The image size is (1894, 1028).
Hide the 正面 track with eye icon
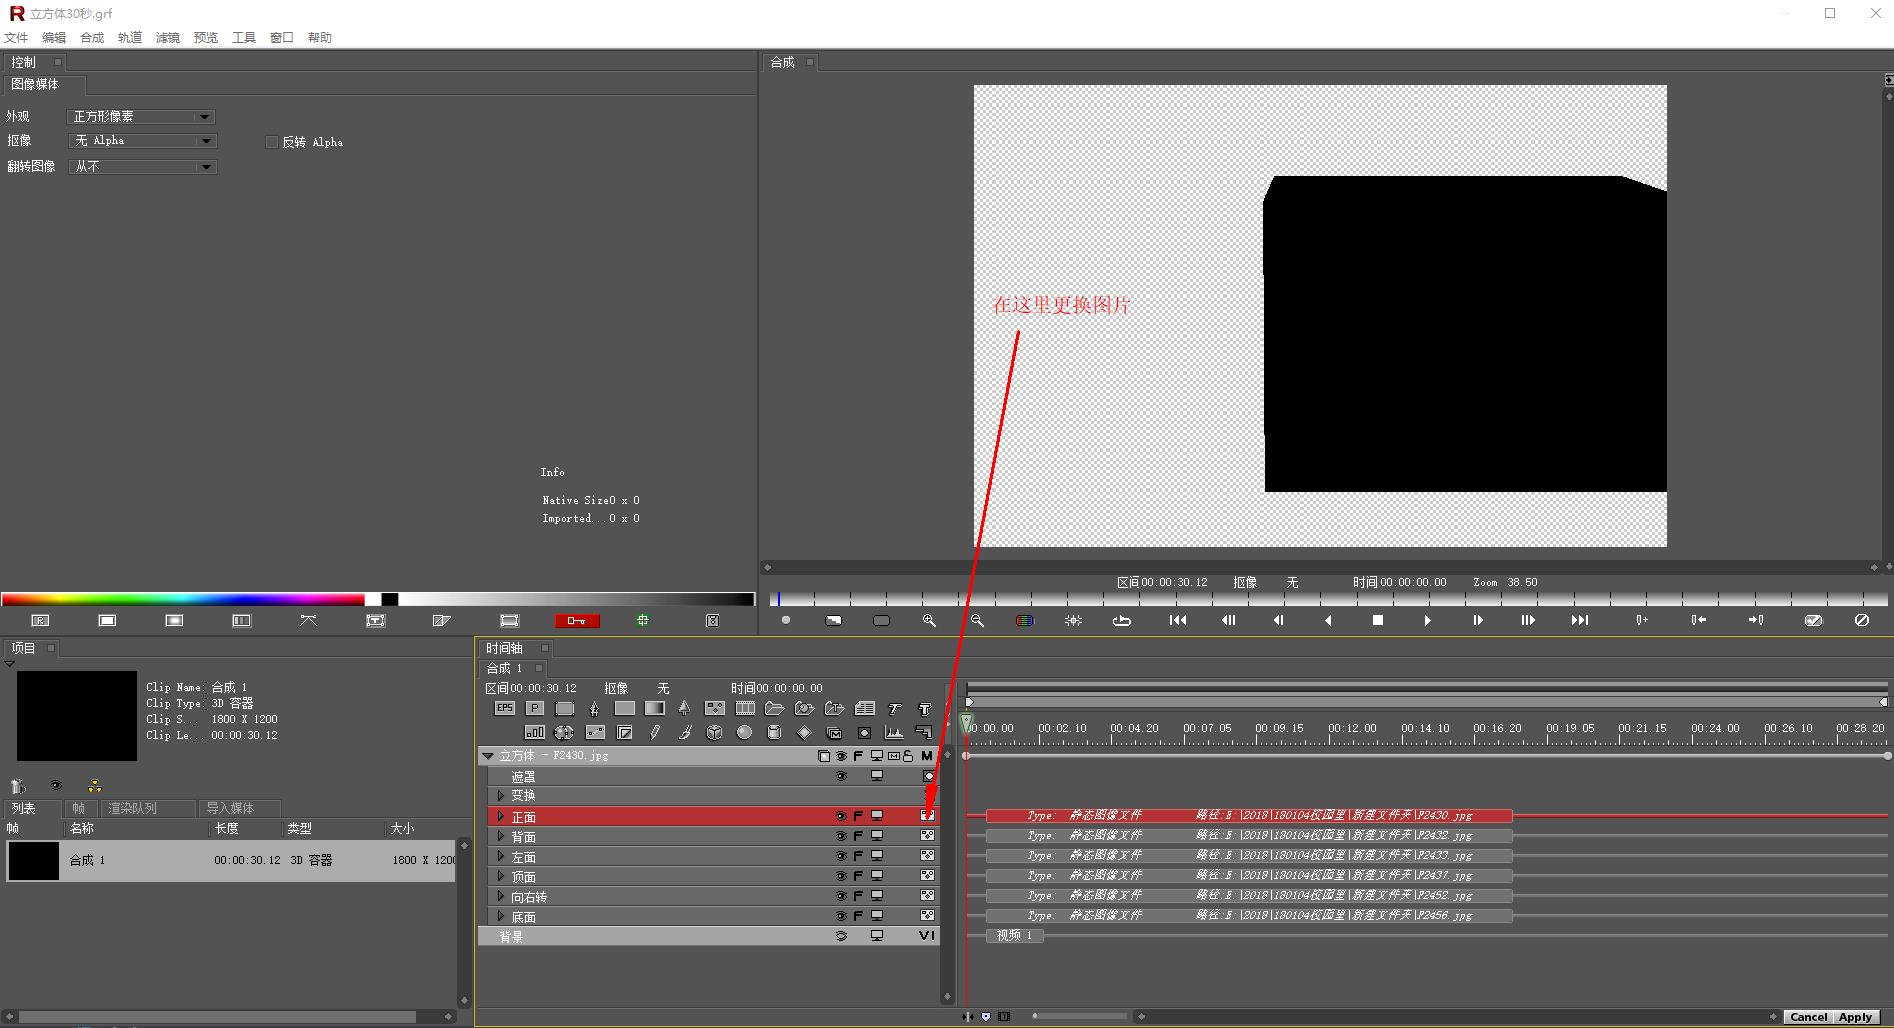(x=841, y=816)
